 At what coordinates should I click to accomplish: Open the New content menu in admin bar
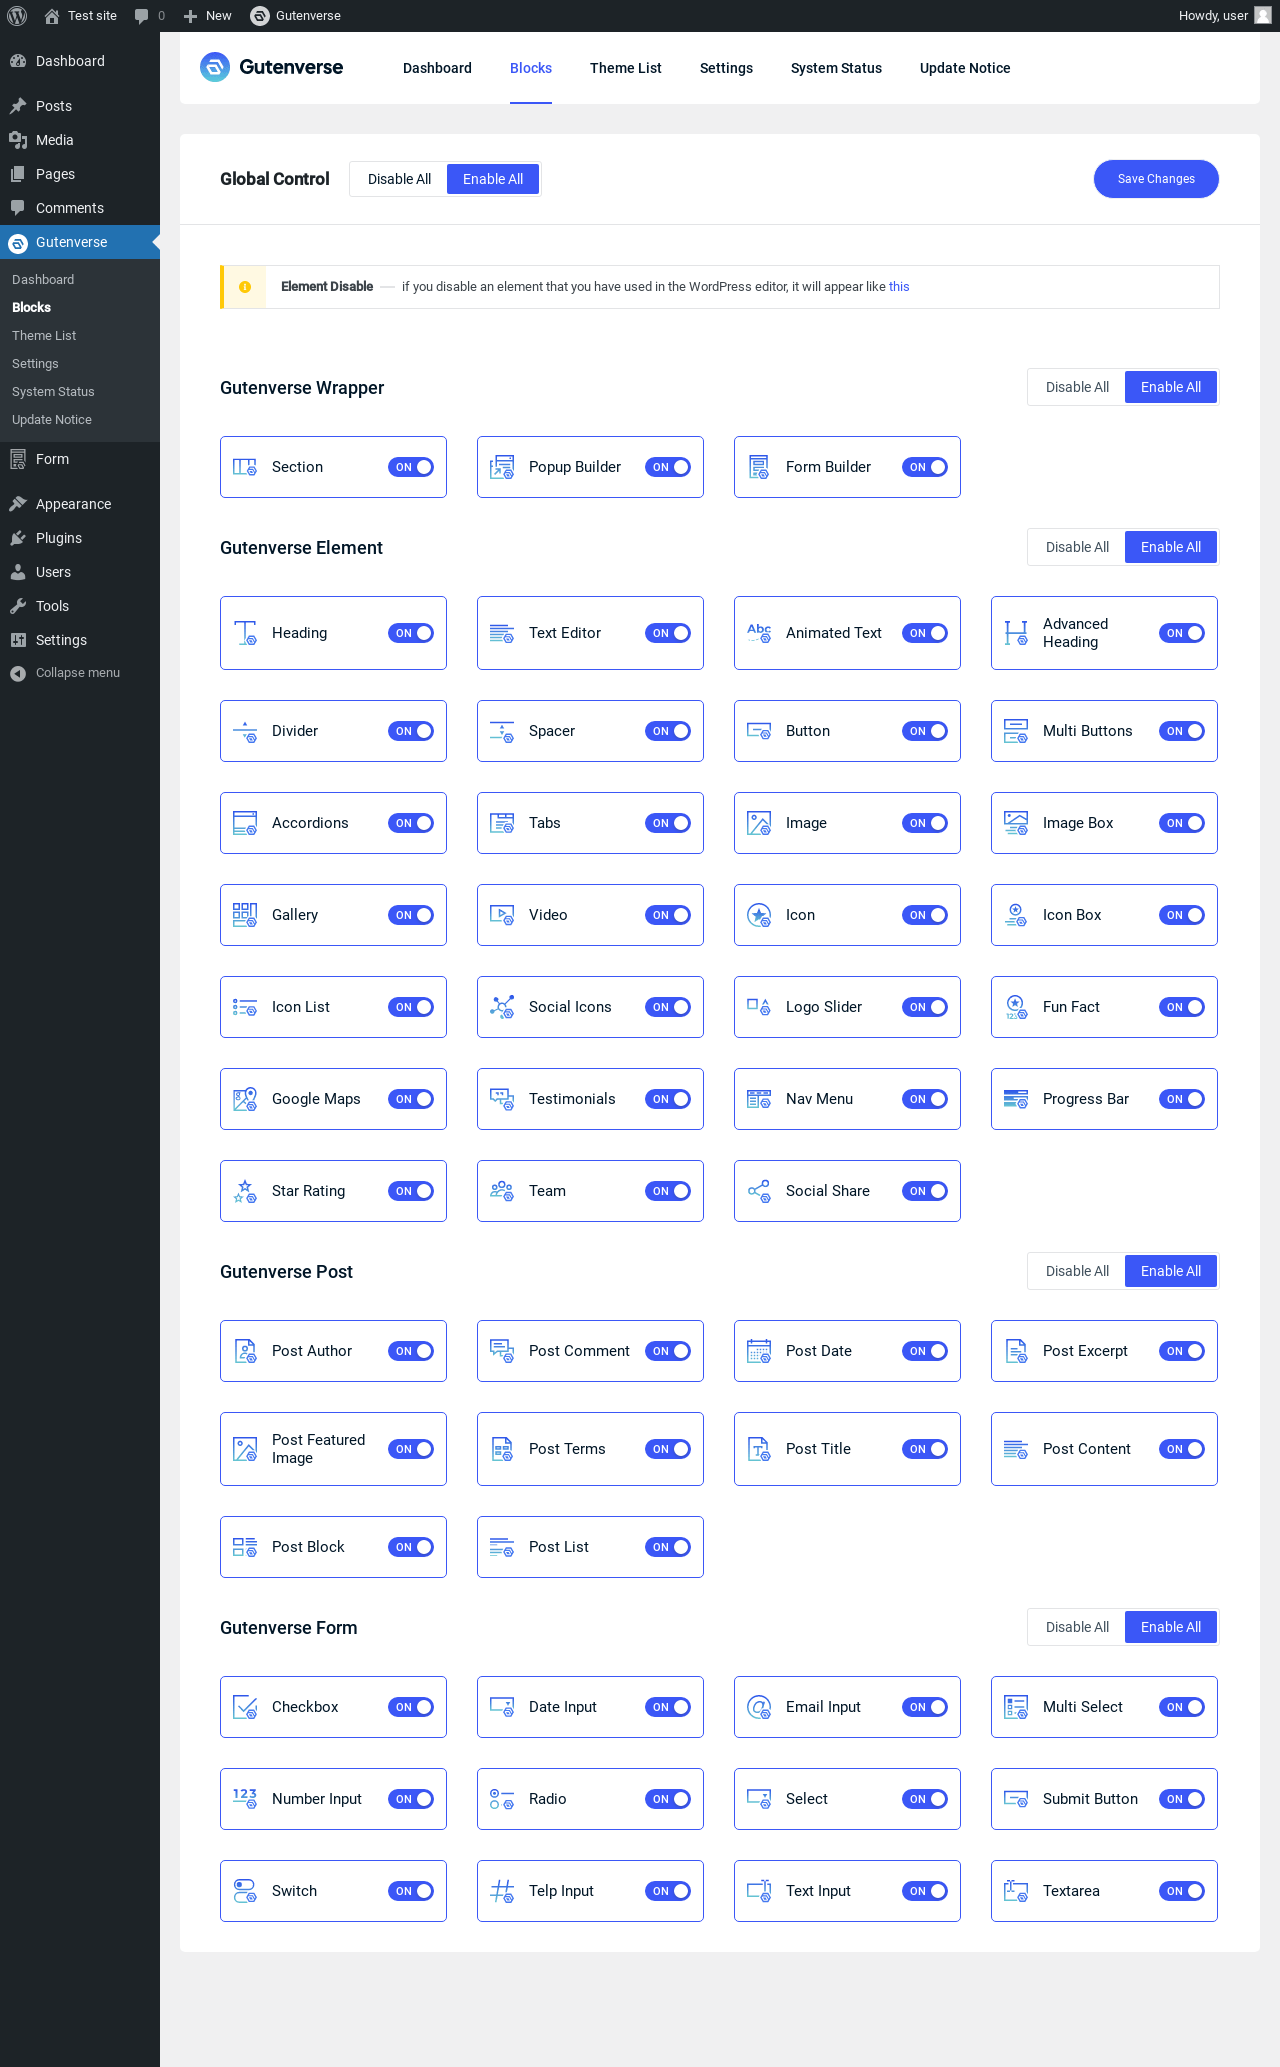(207, 16)
